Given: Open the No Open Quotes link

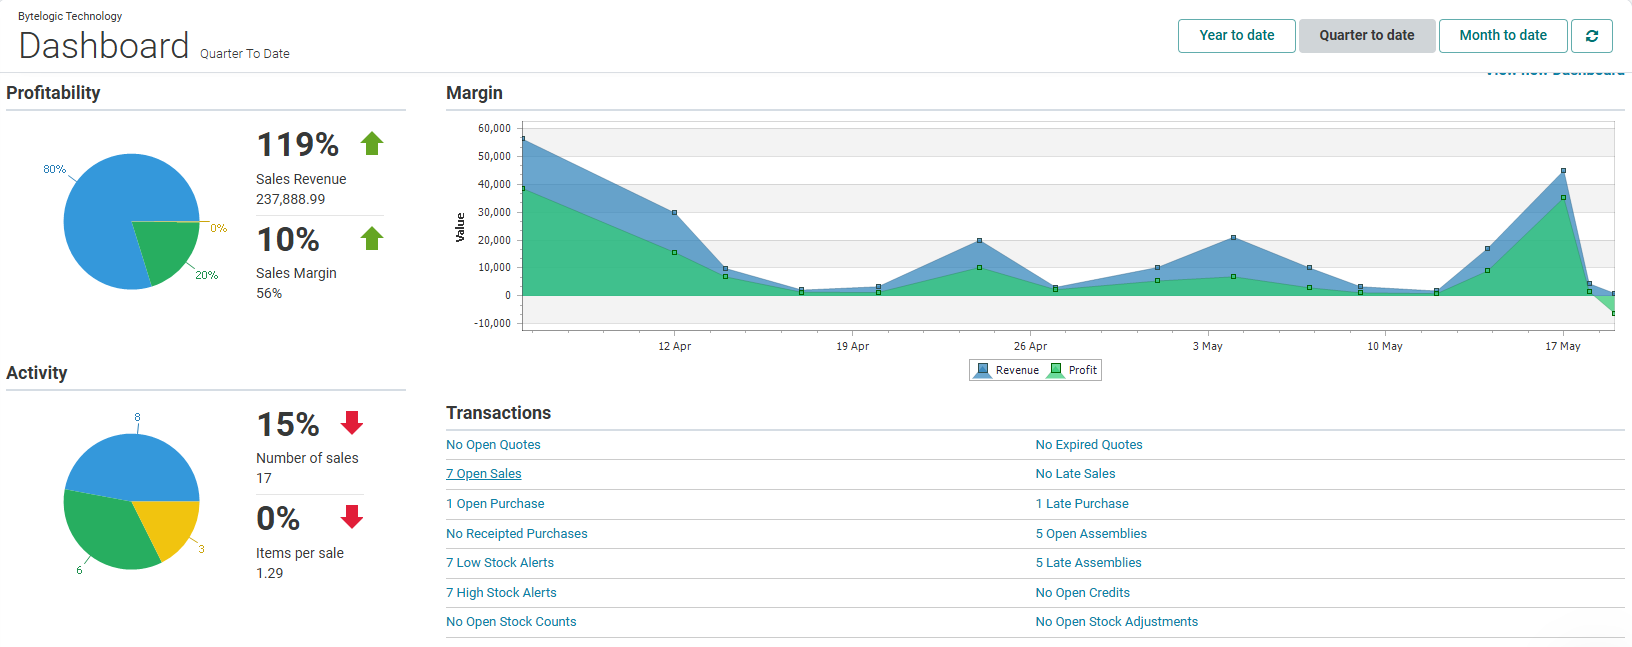Looking at the screenshot, I should (x=493, y=445).
